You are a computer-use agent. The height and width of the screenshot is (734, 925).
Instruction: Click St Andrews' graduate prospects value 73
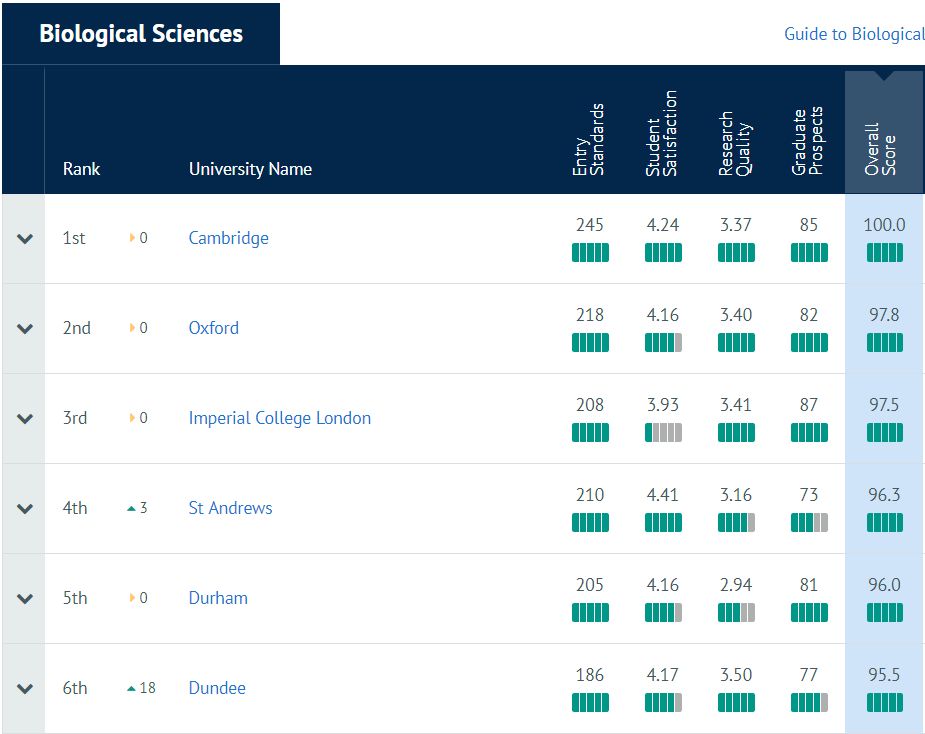(x=809, y=494)
